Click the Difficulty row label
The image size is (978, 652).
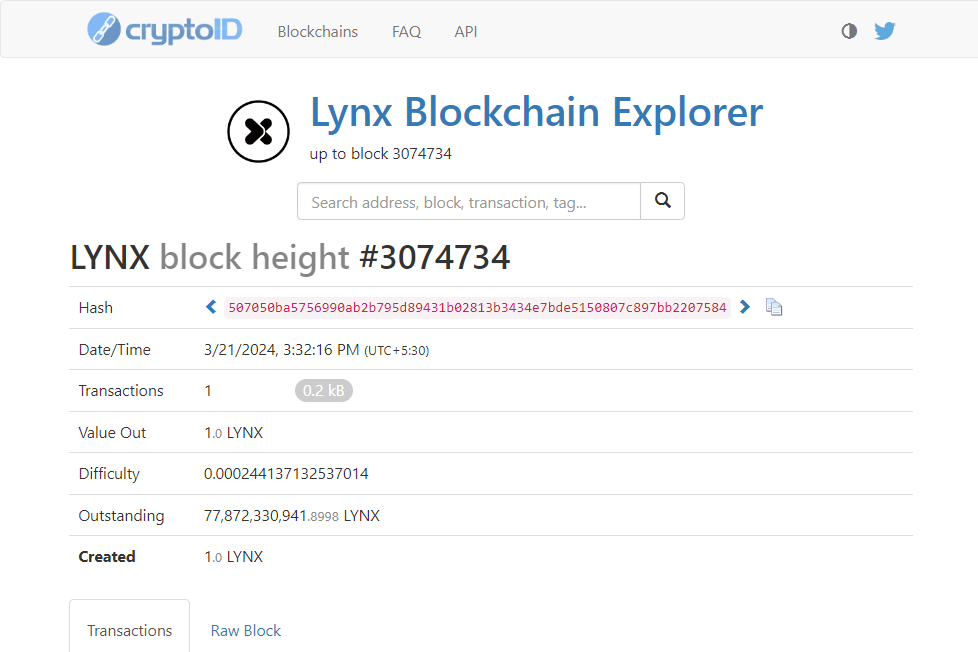coord(109,474)
